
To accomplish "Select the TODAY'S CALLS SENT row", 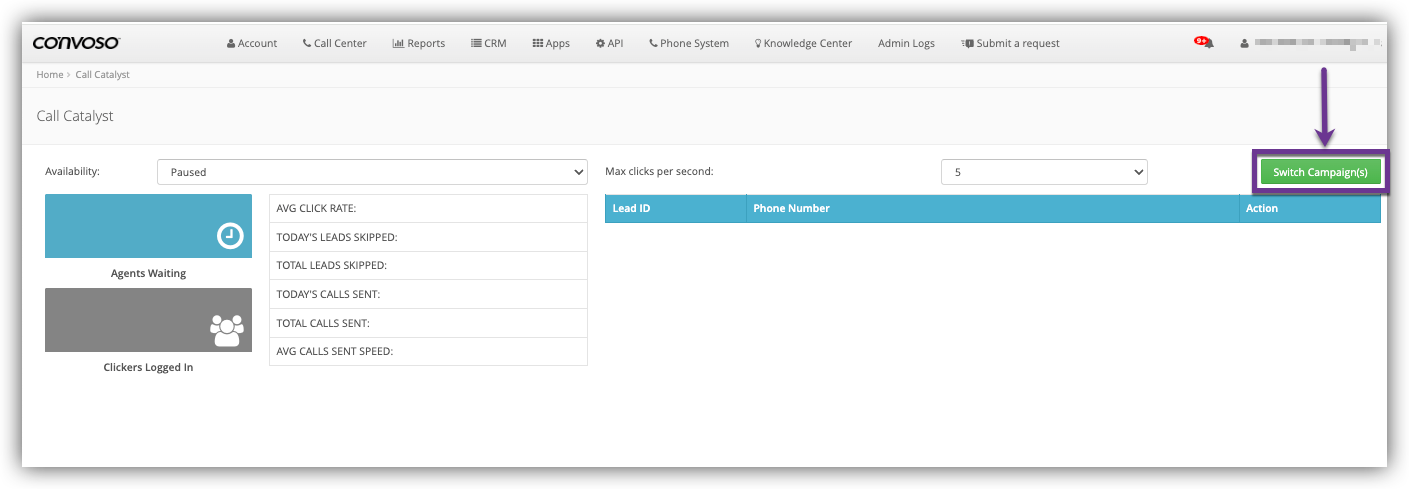I will point(428,294).
